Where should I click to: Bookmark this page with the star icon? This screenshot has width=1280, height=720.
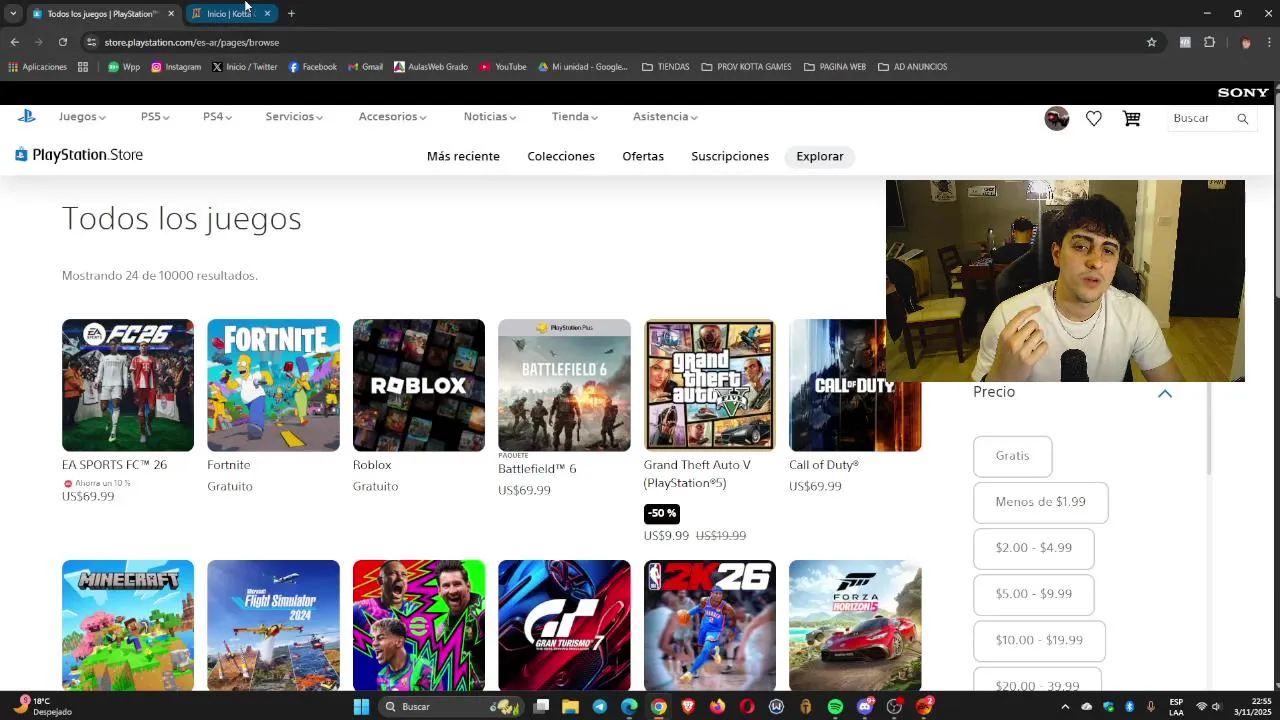(x=1151, y=42)
